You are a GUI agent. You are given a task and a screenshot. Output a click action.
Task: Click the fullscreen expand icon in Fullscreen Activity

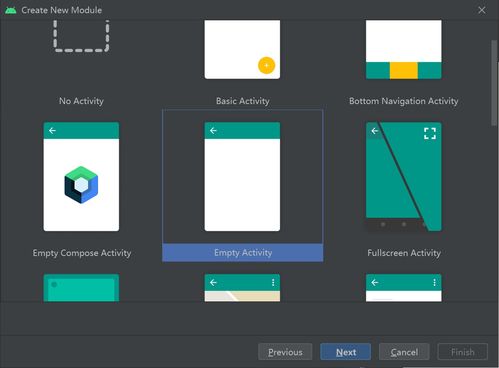(x=430, y=134)
